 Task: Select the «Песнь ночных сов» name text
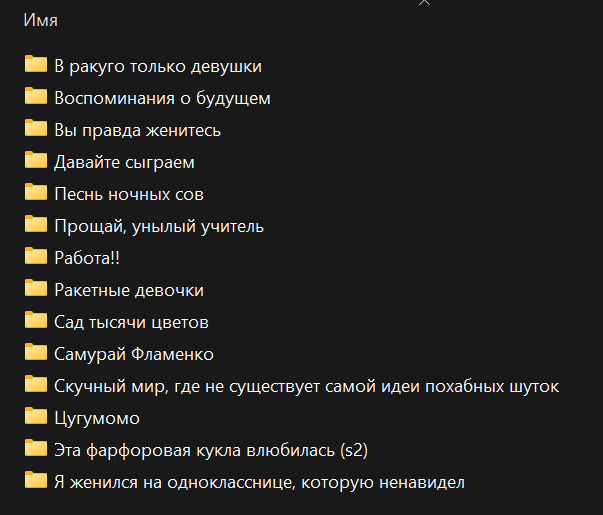point(129,194)
